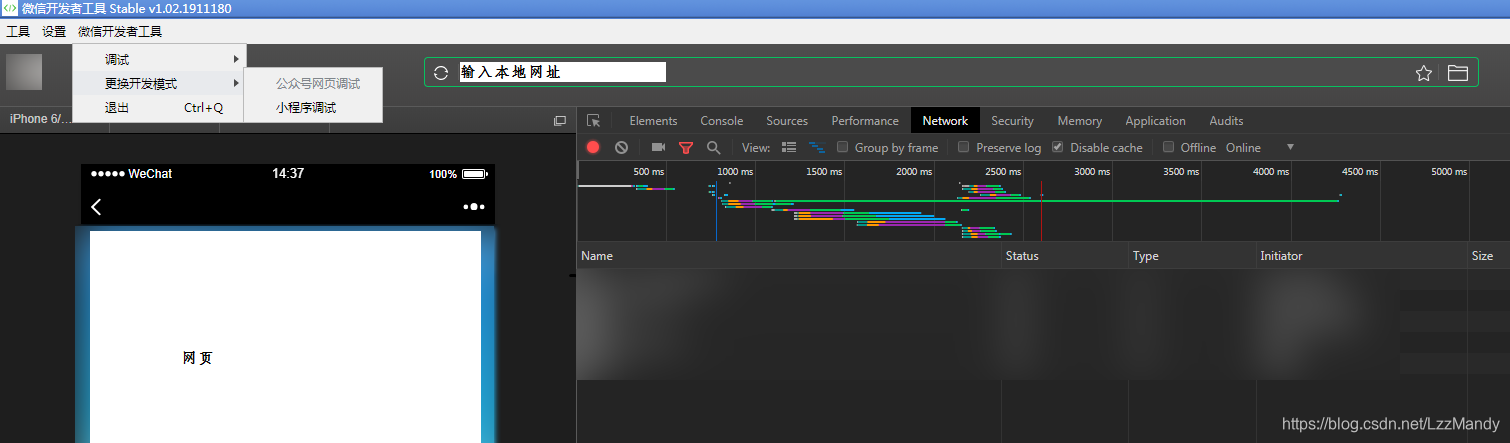
Task: Switch to the Audits tab
Action: click(1226, 121)
